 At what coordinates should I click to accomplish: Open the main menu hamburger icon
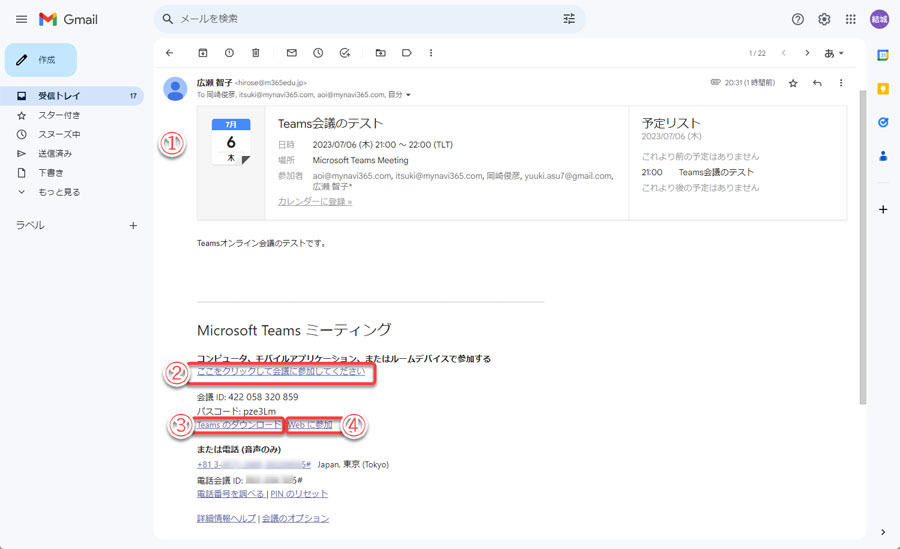pyautogui.click(x=21, y=19)
